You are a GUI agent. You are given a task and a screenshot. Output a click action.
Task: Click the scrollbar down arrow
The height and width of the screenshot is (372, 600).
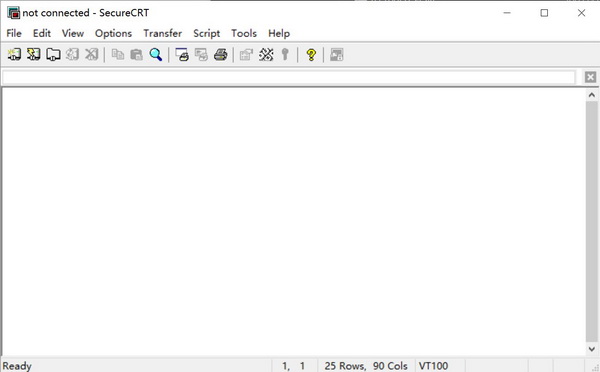592,349
